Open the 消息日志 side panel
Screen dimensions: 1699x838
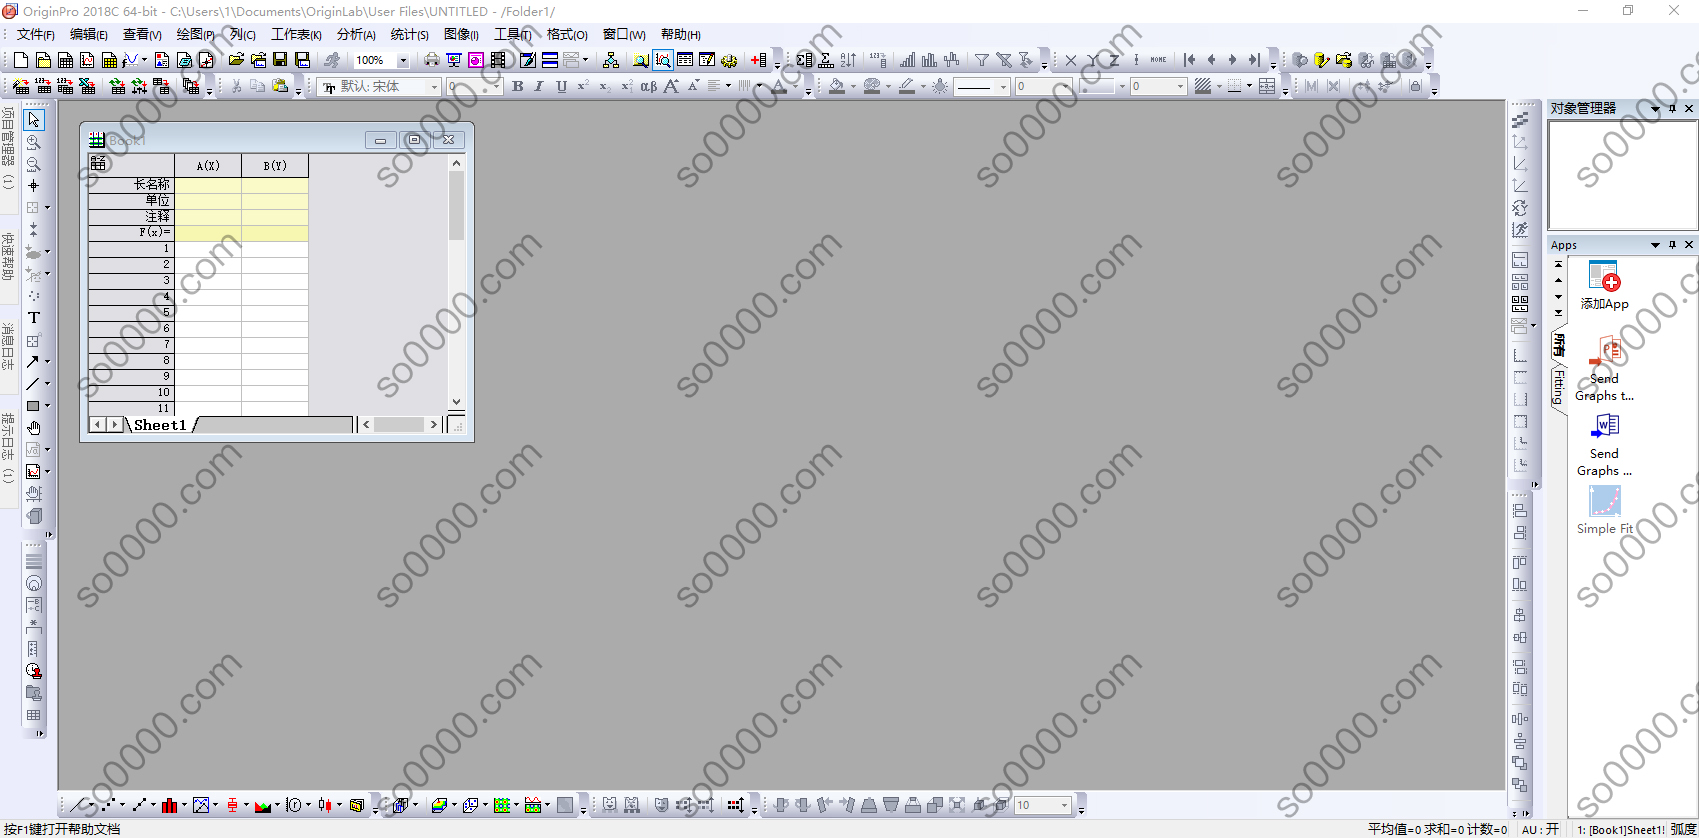[8, 345]
